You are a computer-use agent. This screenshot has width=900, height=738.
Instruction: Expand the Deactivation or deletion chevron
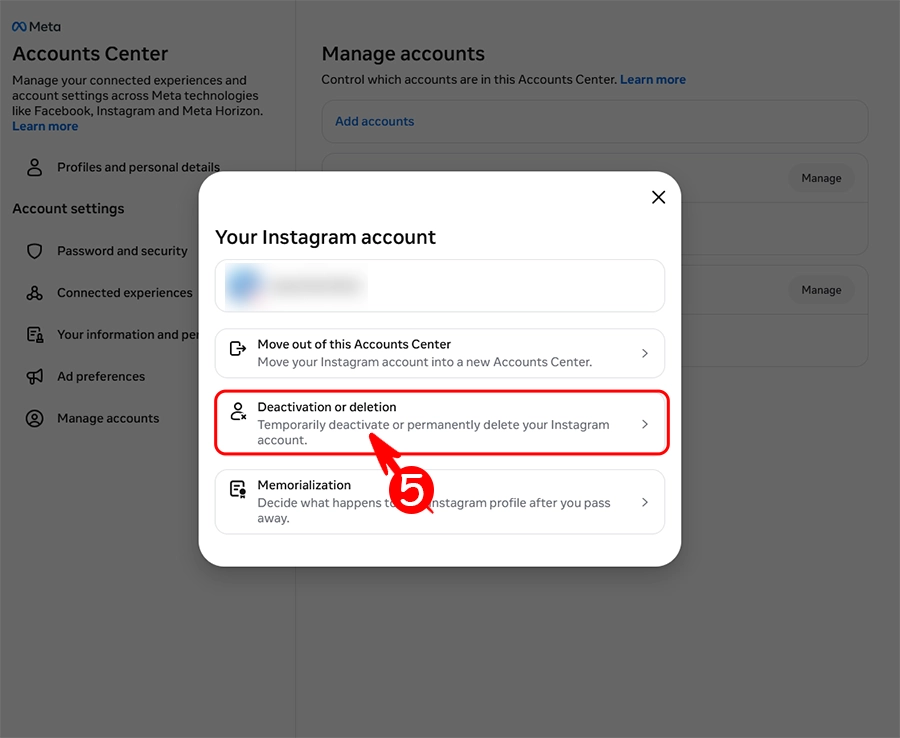pyautogui.click(x=645, y=424)
